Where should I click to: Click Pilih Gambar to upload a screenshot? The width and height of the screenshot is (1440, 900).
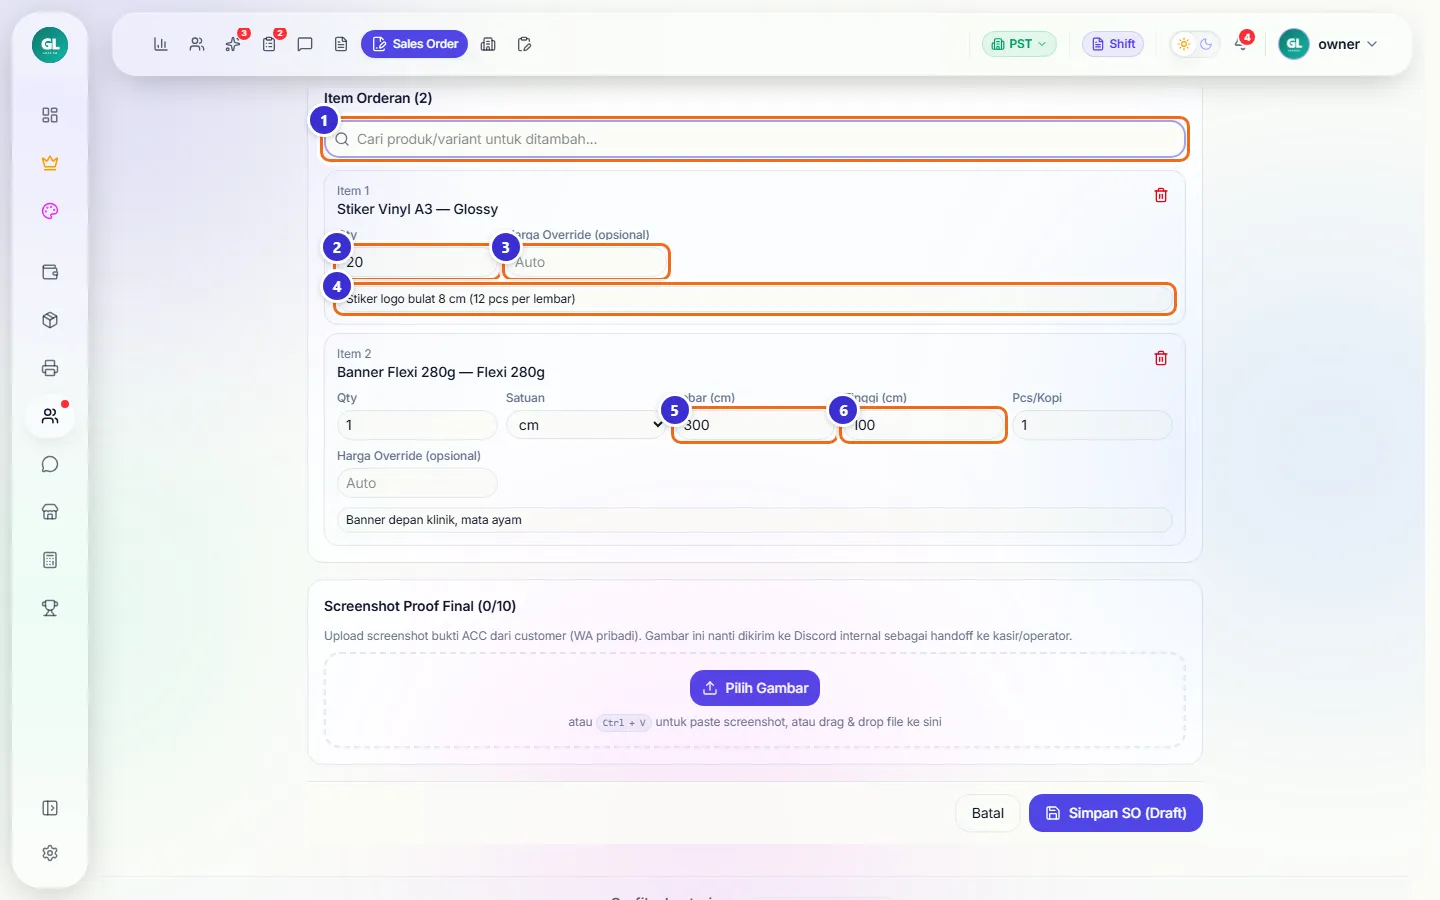[x=755, y=688]
